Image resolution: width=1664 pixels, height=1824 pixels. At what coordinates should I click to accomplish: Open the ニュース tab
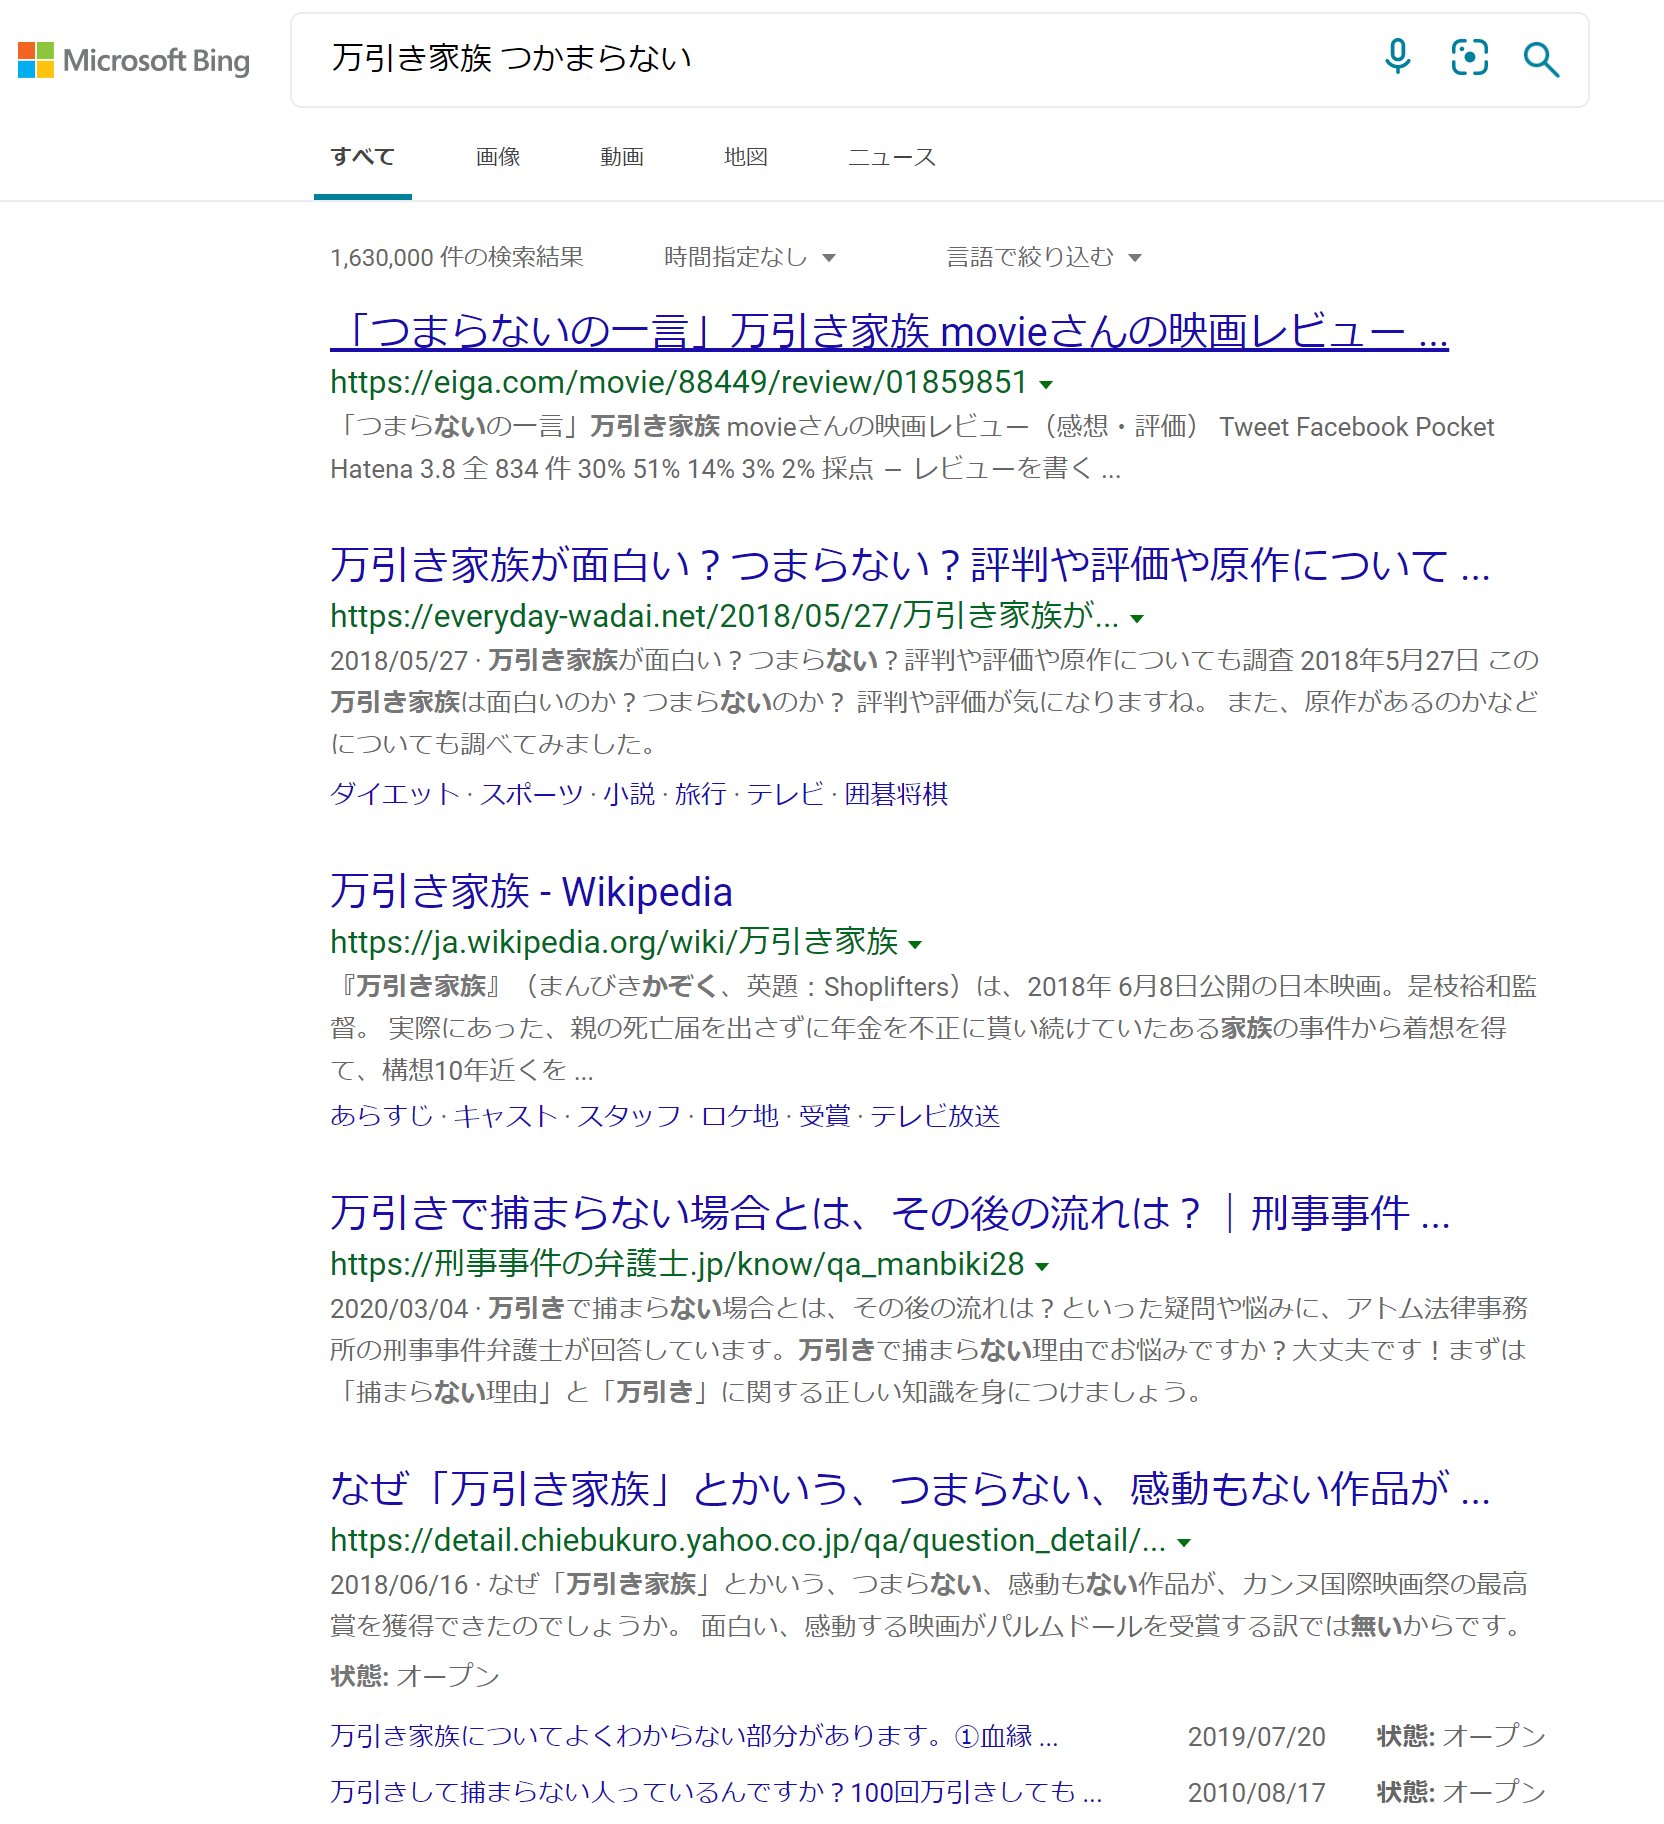[892, 157]
